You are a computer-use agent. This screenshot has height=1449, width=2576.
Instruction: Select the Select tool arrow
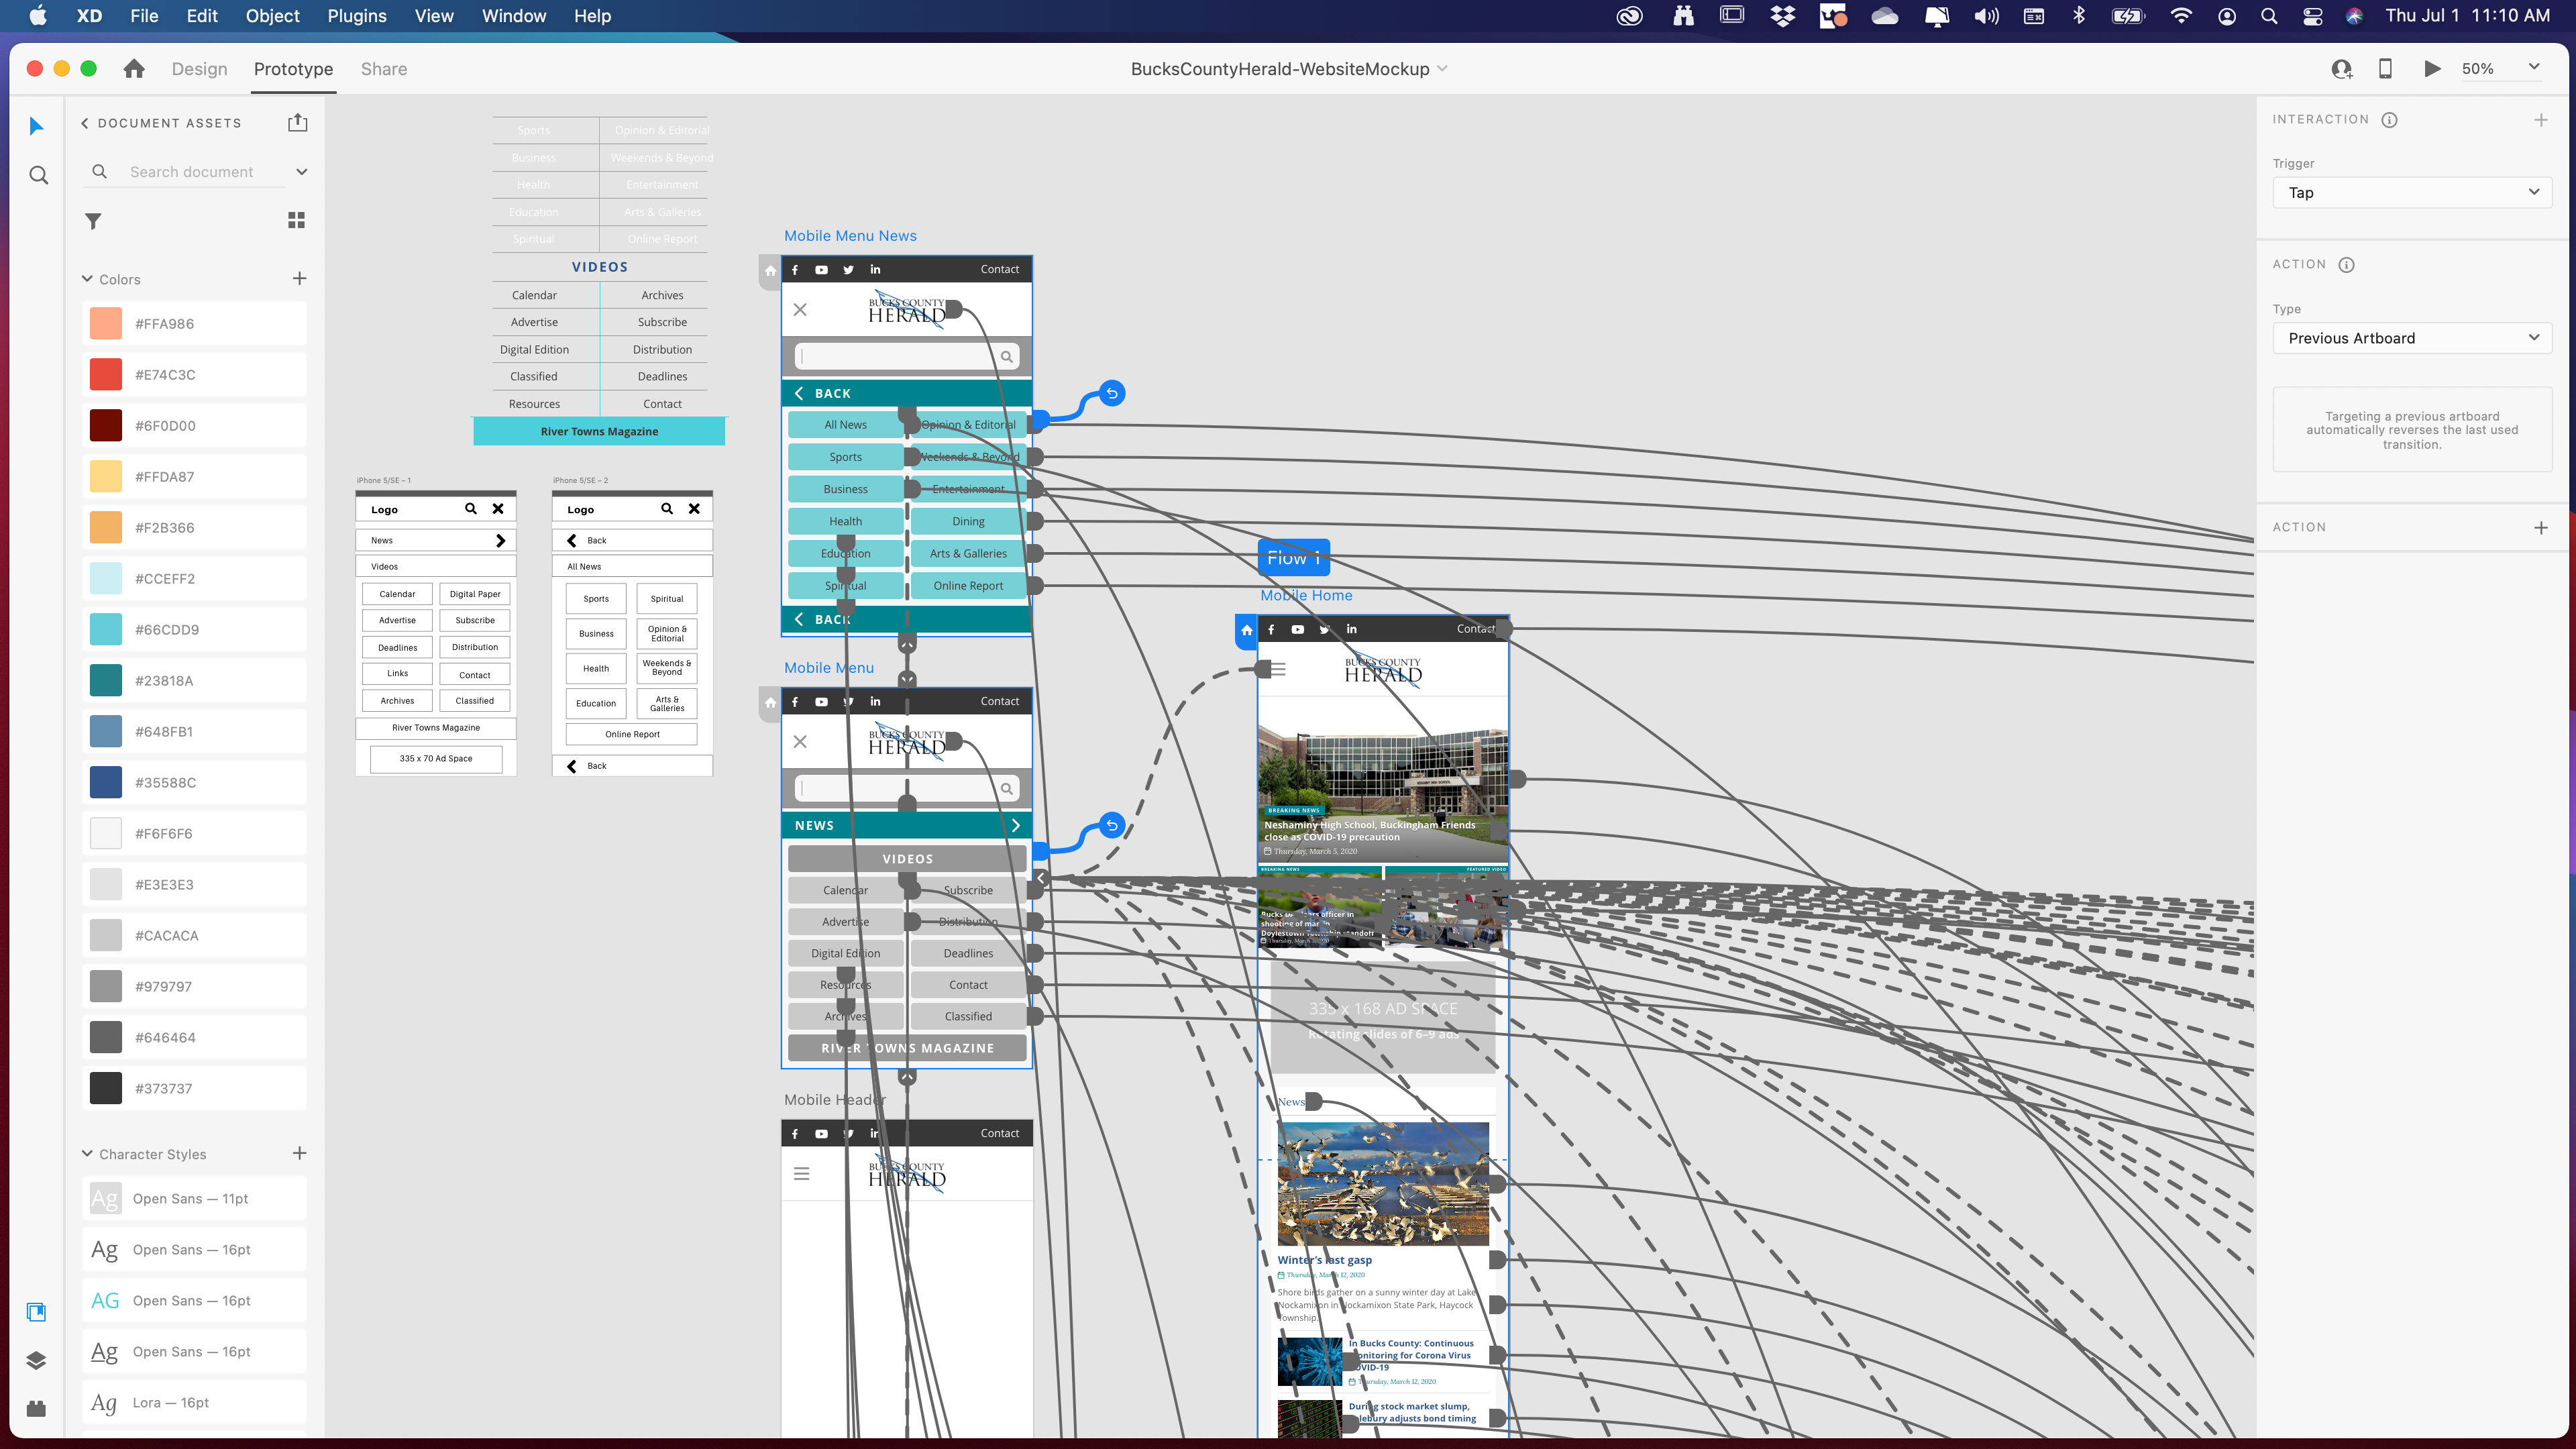coord(37,126)
